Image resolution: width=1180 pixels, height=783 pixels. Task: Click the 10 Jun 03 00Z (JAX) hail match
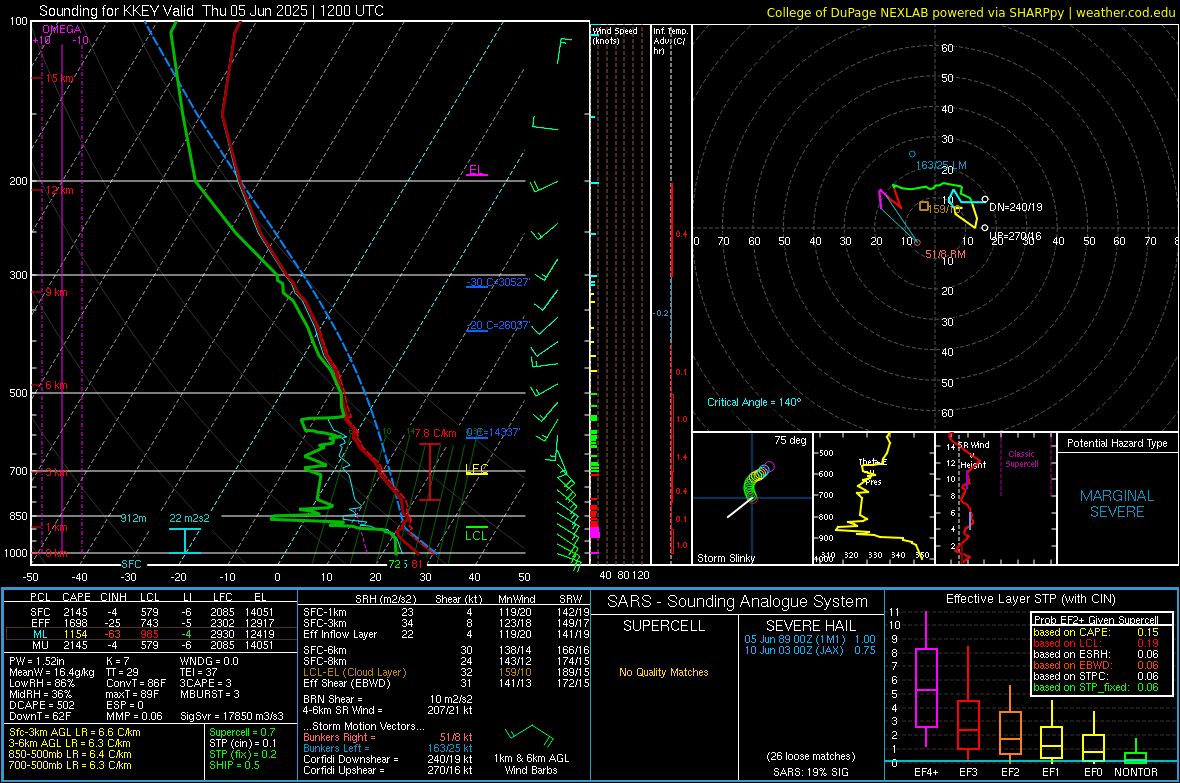tap(810, 650)
